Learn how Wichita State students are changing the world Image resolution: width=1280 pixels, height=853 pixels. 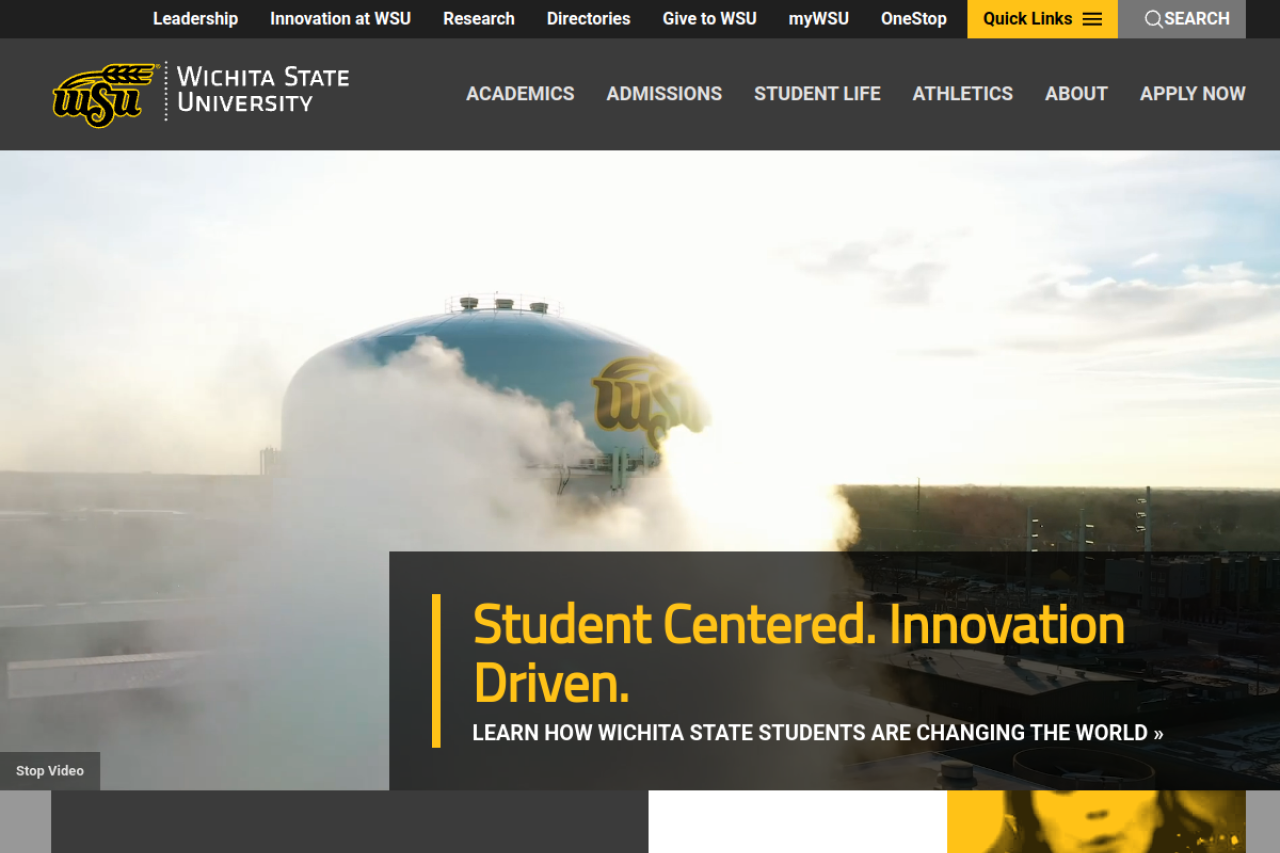(x=818, y=733)
